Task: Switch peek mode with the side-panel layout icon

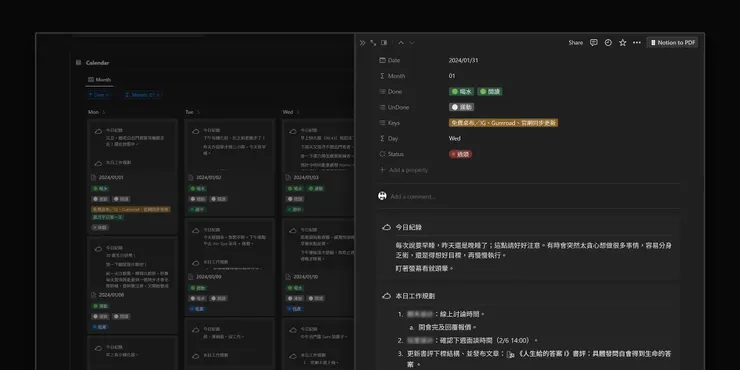Action: tap(384, 42)
